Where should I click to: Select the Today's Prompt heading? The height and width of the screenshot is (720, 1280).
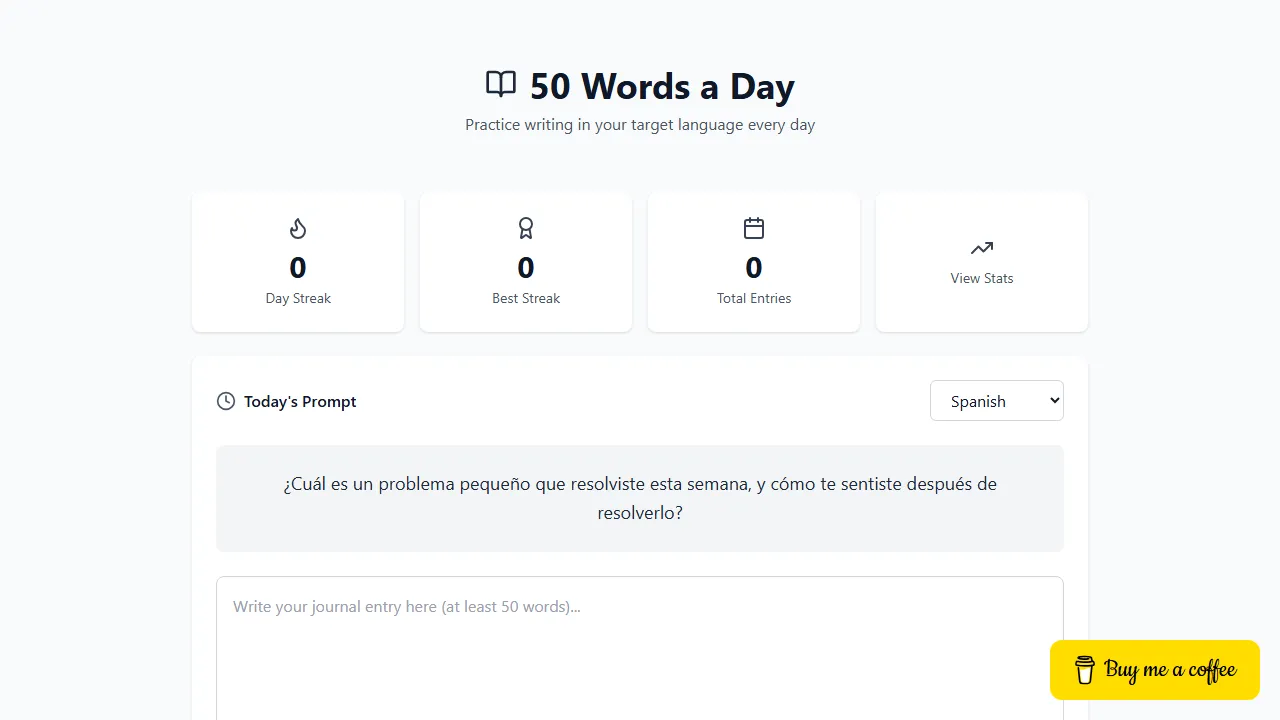299,401
